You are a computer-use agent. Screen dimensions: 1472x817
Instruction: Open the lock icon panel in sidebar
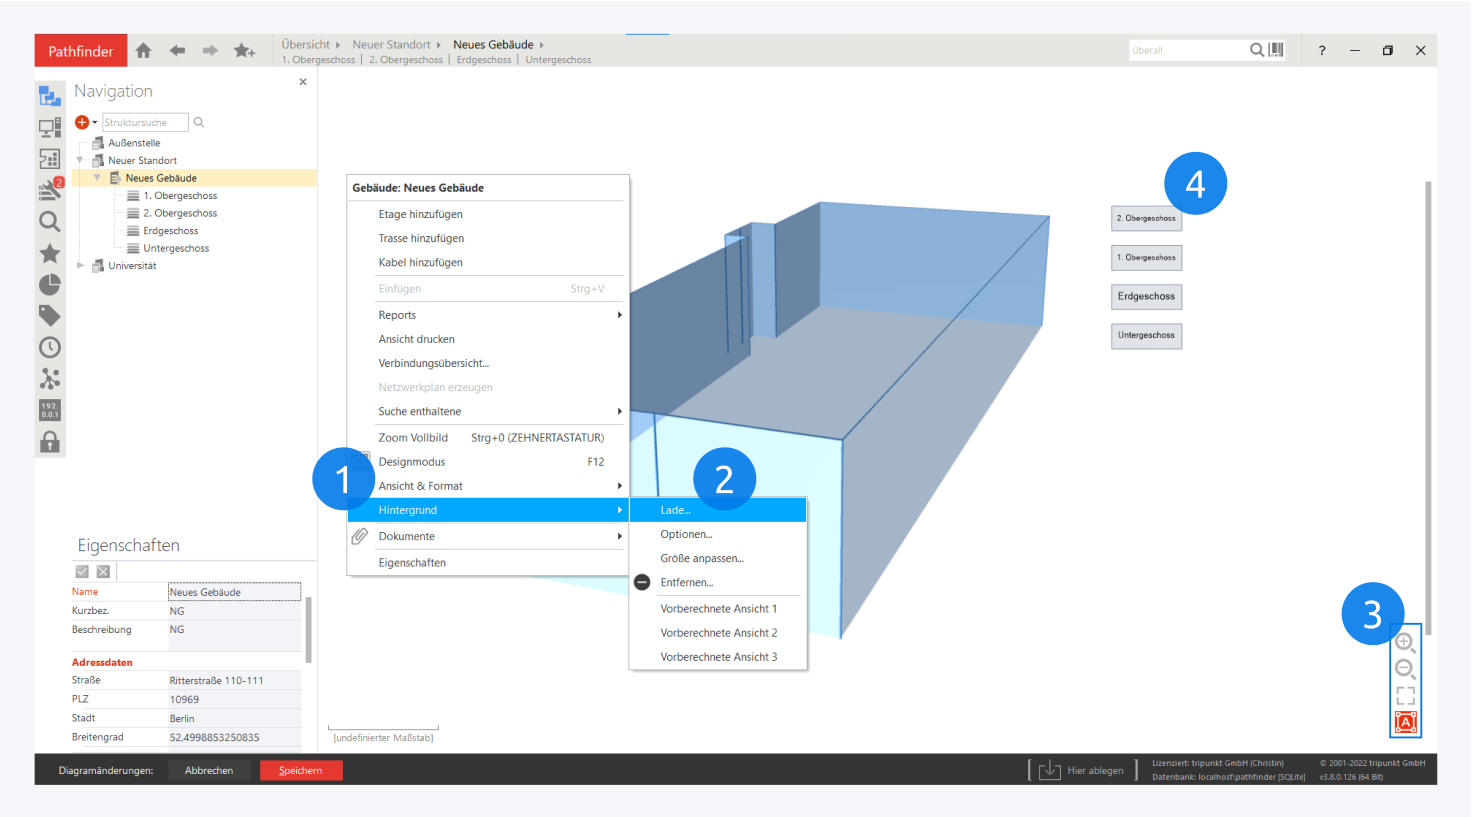pos(50,442)
